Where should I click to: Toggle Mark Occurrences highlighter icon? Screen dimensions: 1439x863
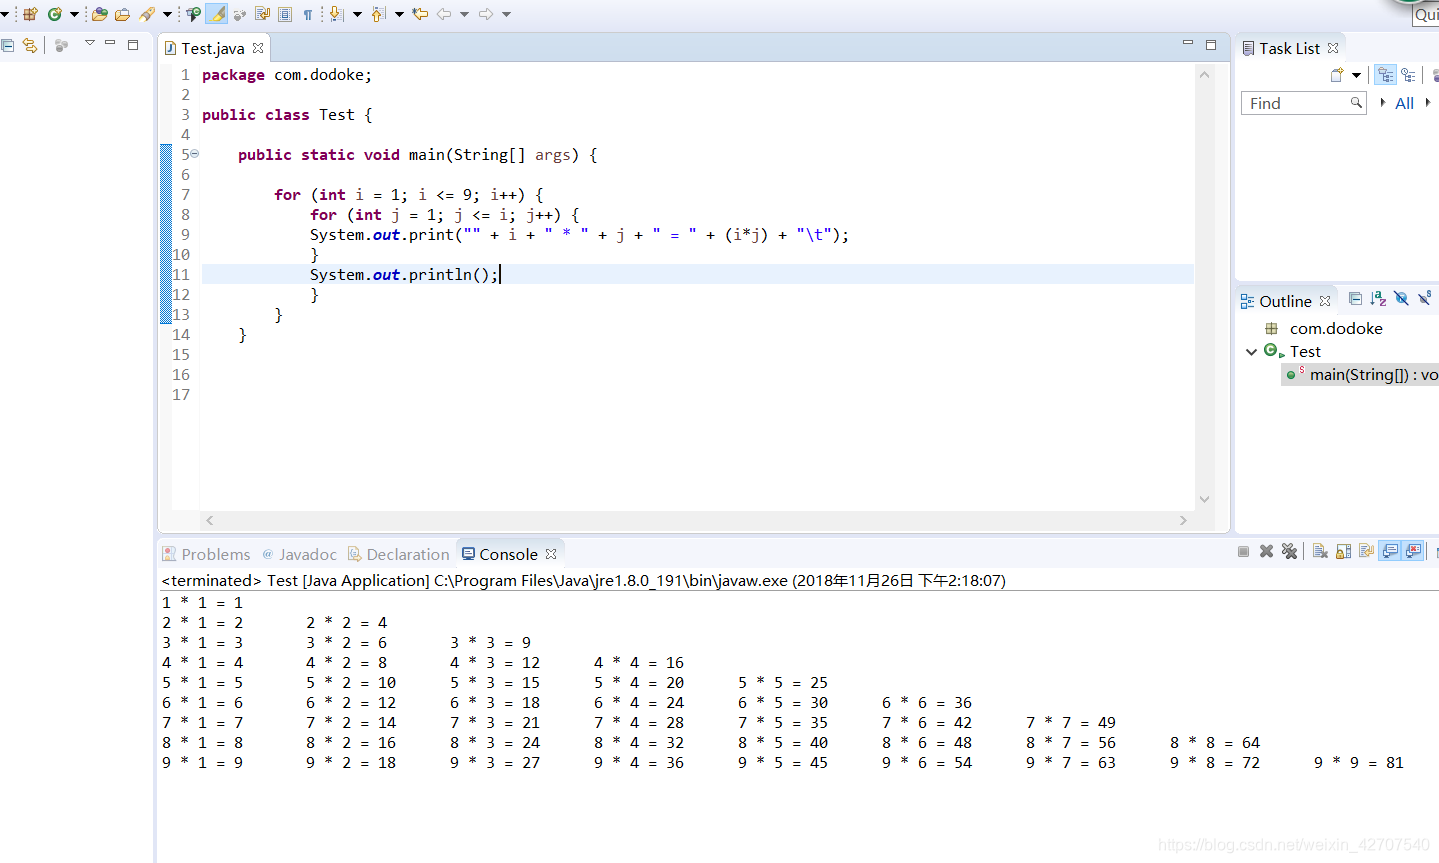point(216,14)
